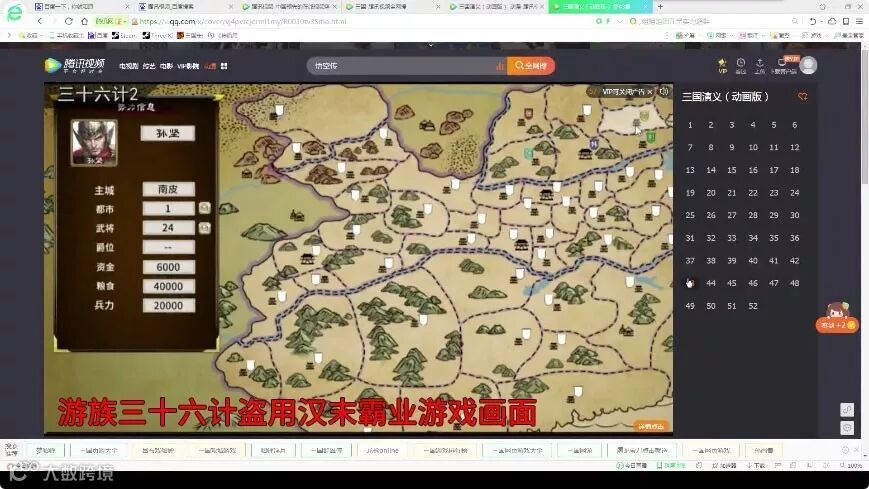Image resolution: width=869 pixels, height=489 pixels.
Task: Play episode 27 from the episode list
Action: coord(732,215)
